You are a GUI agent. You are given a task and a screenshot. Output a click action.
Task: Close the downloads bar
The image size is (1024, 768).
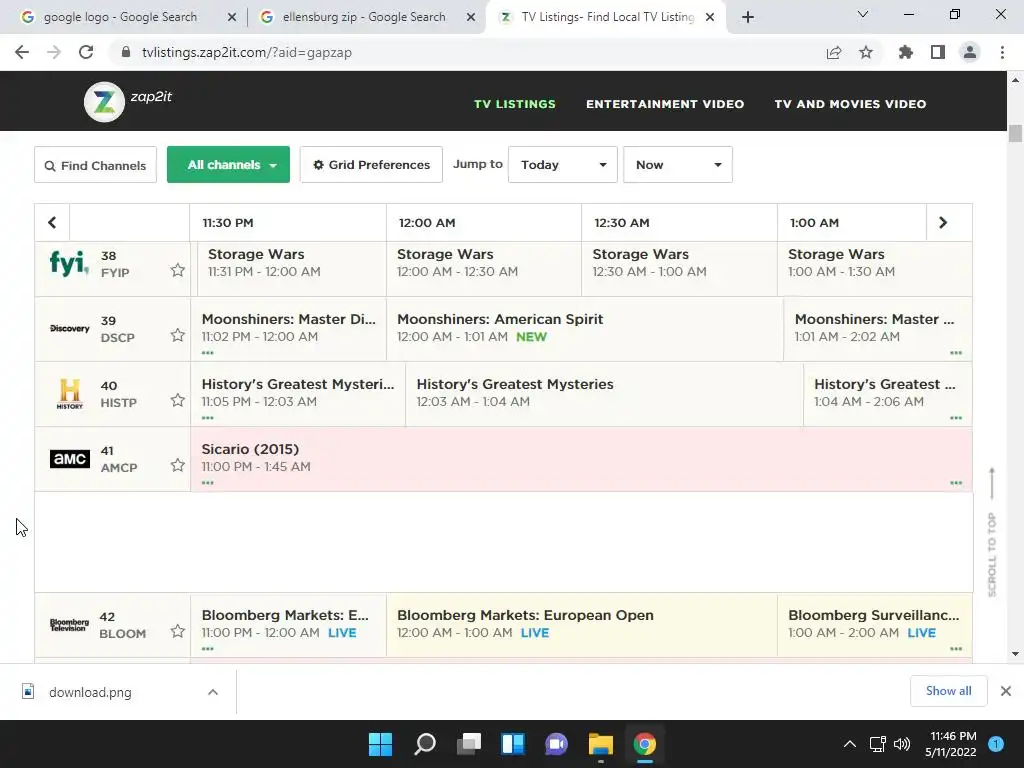pyautogui.click(x=1006, y=691)
